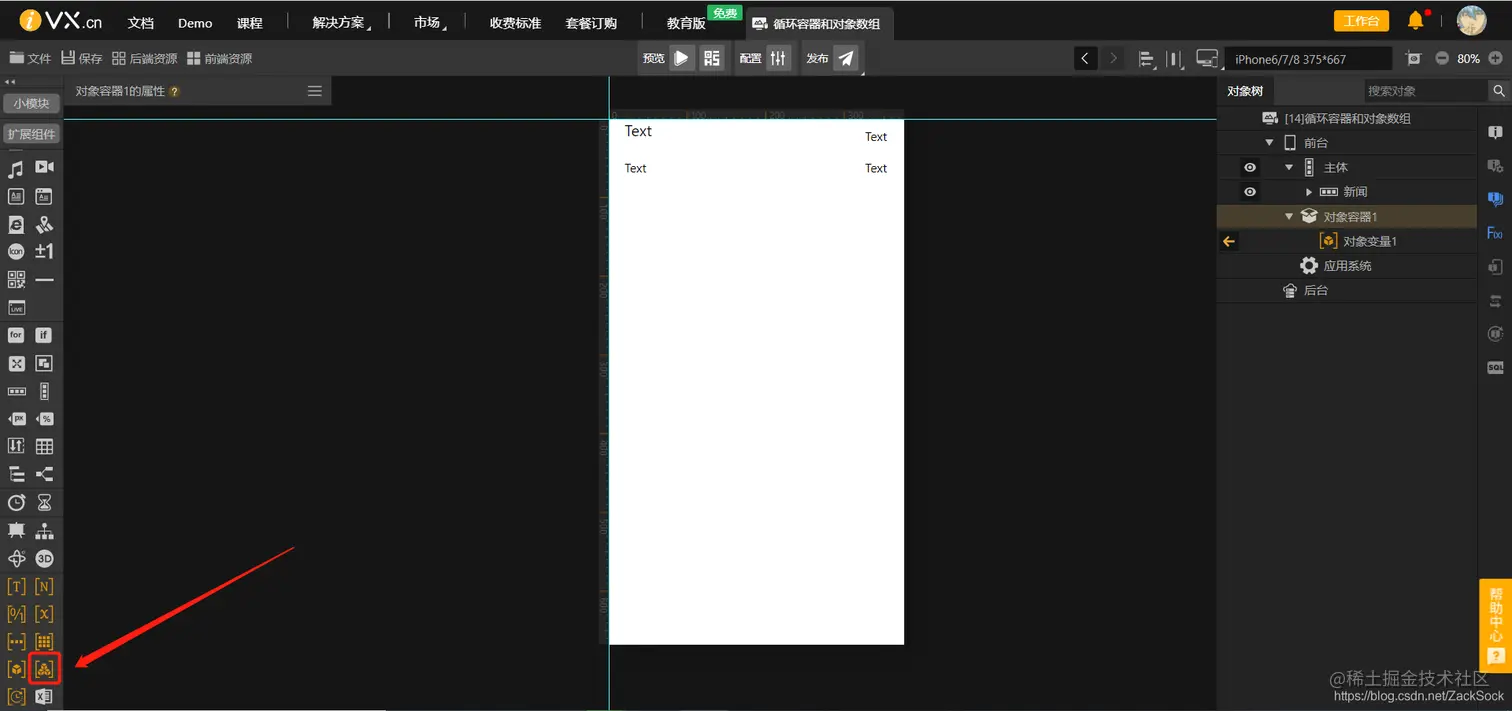Expand the 新闻 tree node

(1309, 192)
